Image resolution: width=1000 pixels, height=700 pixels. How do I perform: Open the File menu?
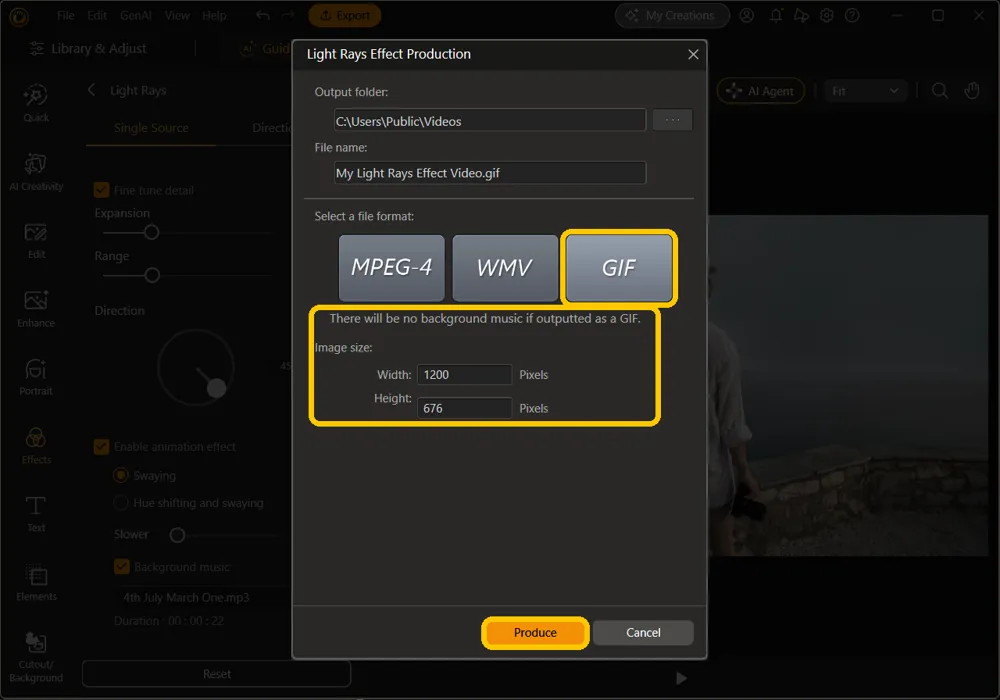point(66,15)
